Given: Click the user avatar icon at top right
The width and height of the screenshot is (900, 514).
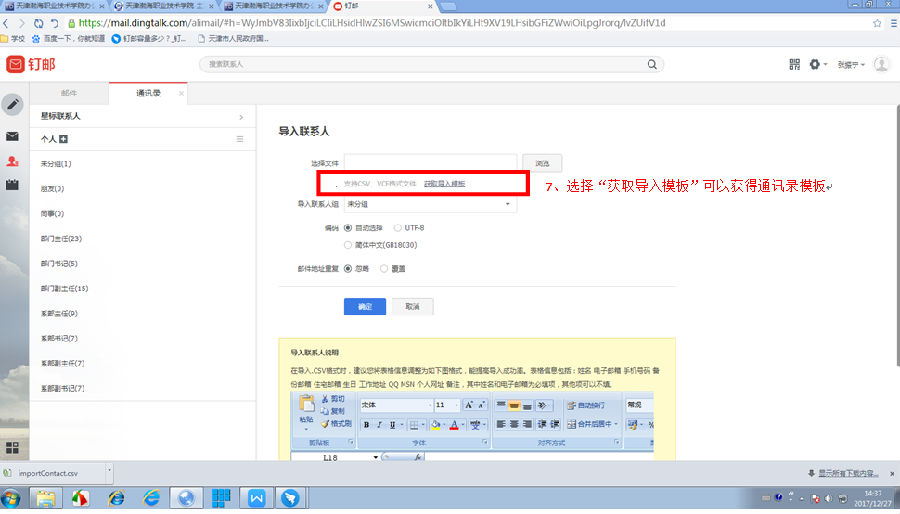Looking at the screenshot, I should click(x=881, y=64).
